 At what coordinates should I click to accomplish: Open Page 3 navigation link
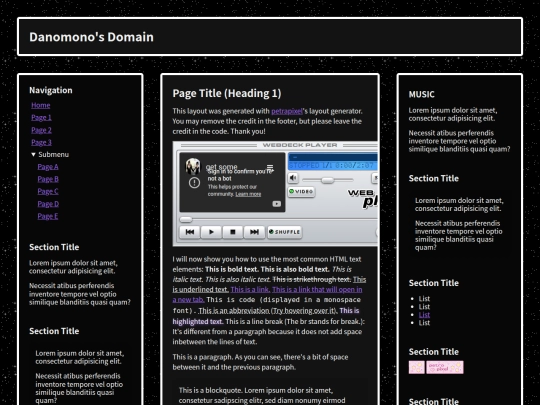point(41,143)
